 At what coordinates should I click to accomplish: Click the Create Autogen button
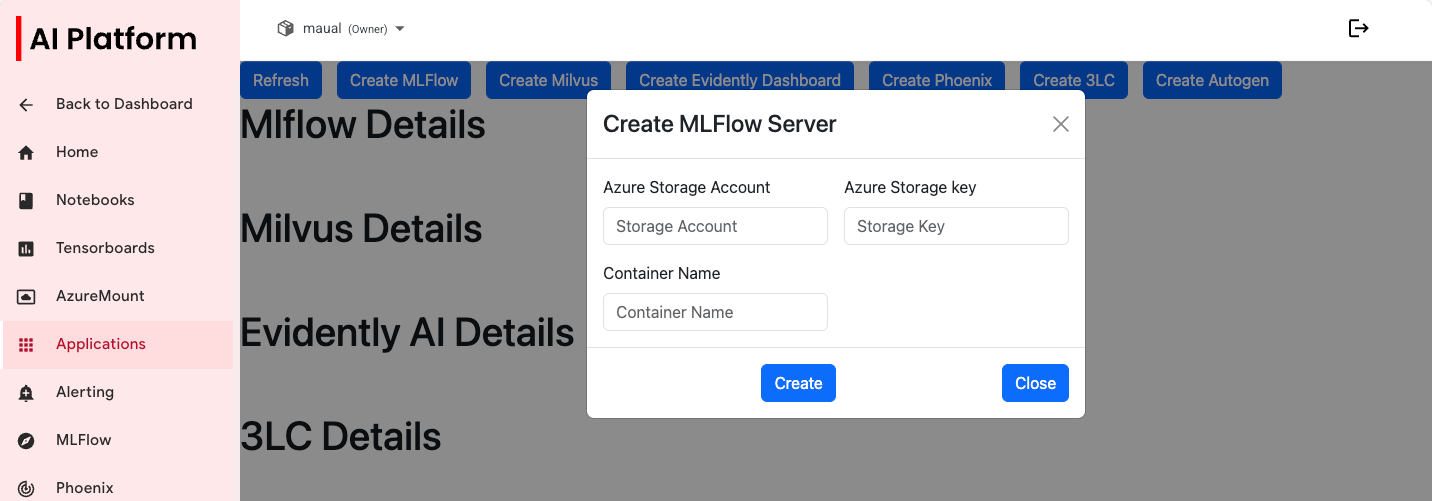1212,80
